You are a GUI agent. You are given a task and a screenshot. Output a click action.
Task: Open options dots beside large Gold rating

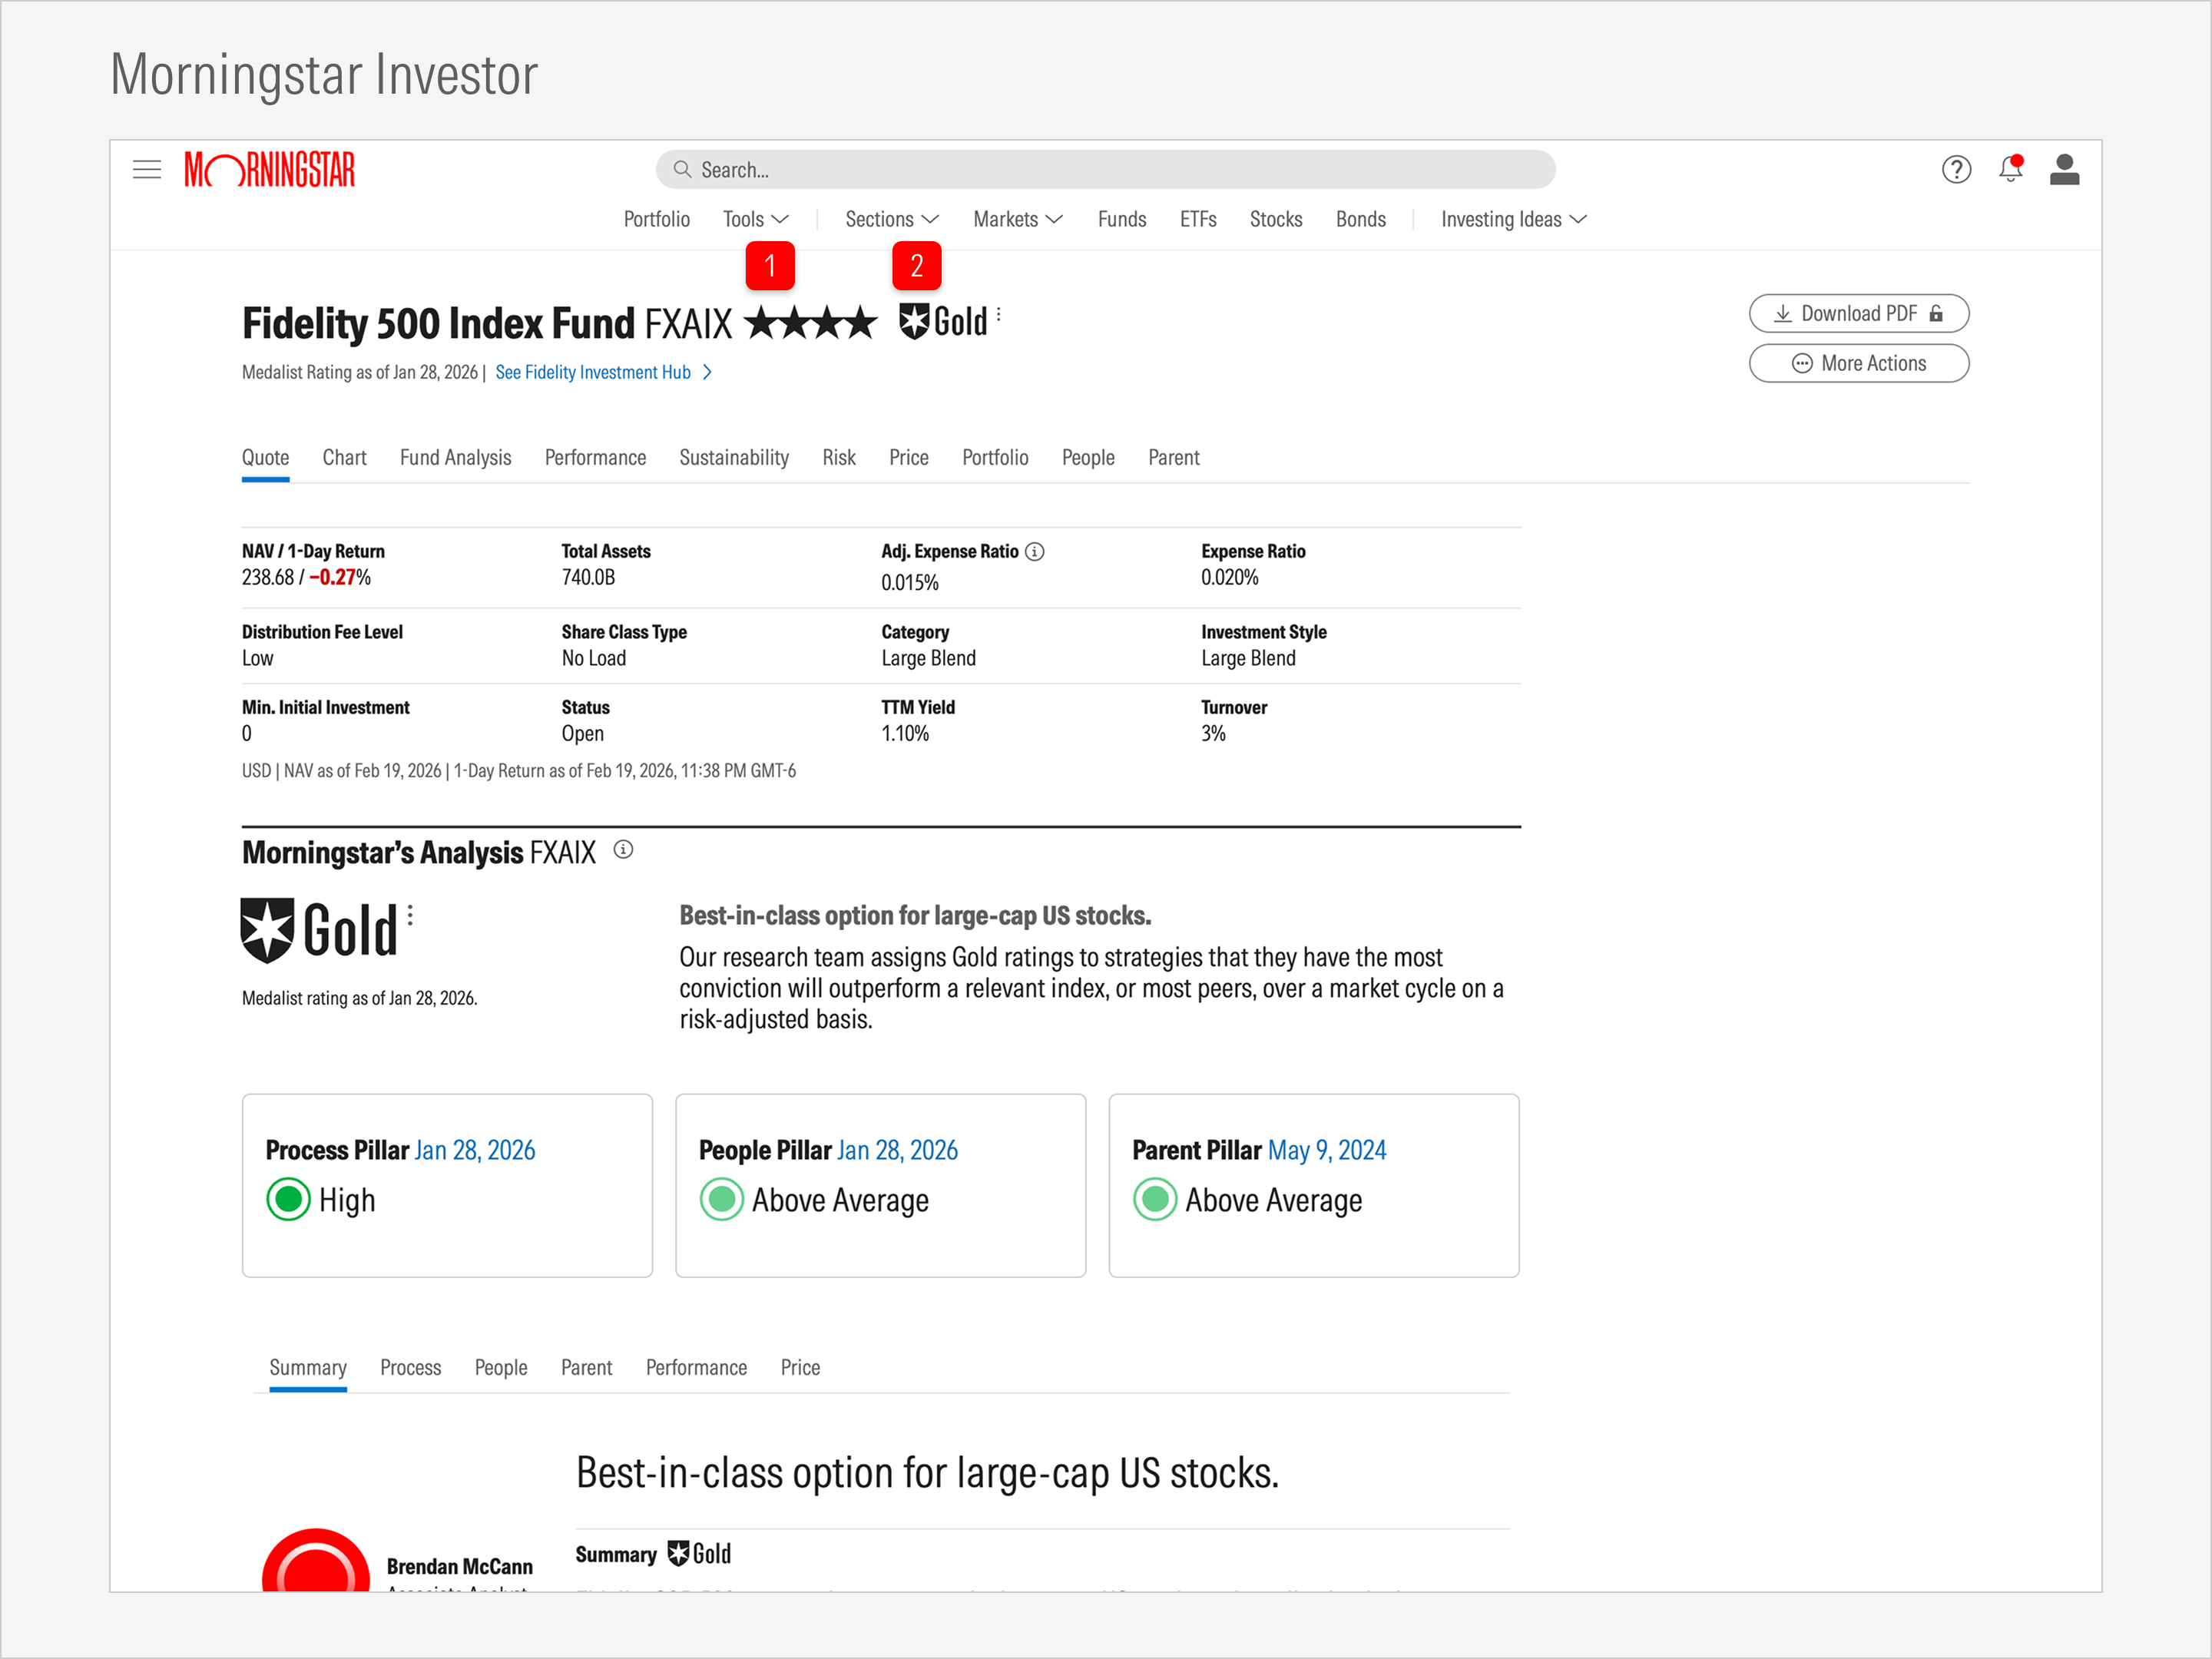(x=410, y=916)
